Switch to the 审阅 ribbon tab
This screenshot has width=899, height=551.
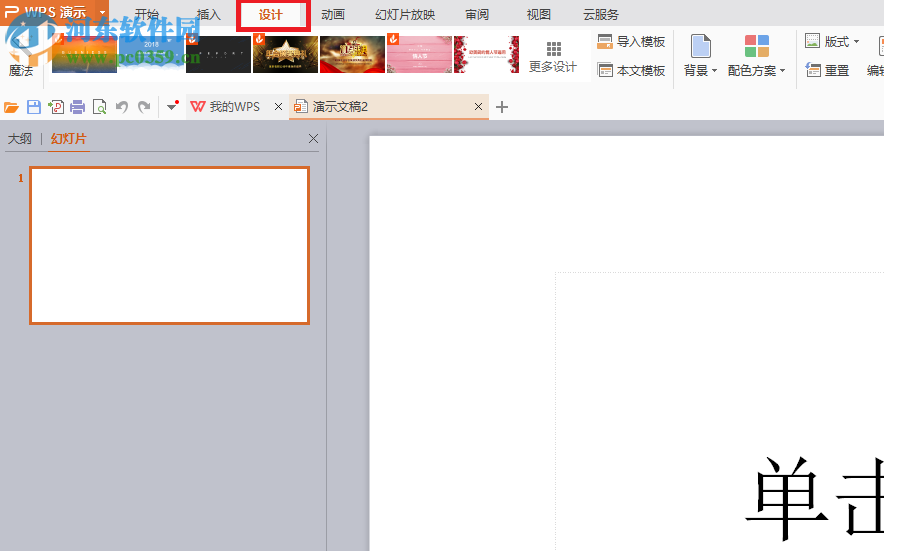(x=477, y=15)
